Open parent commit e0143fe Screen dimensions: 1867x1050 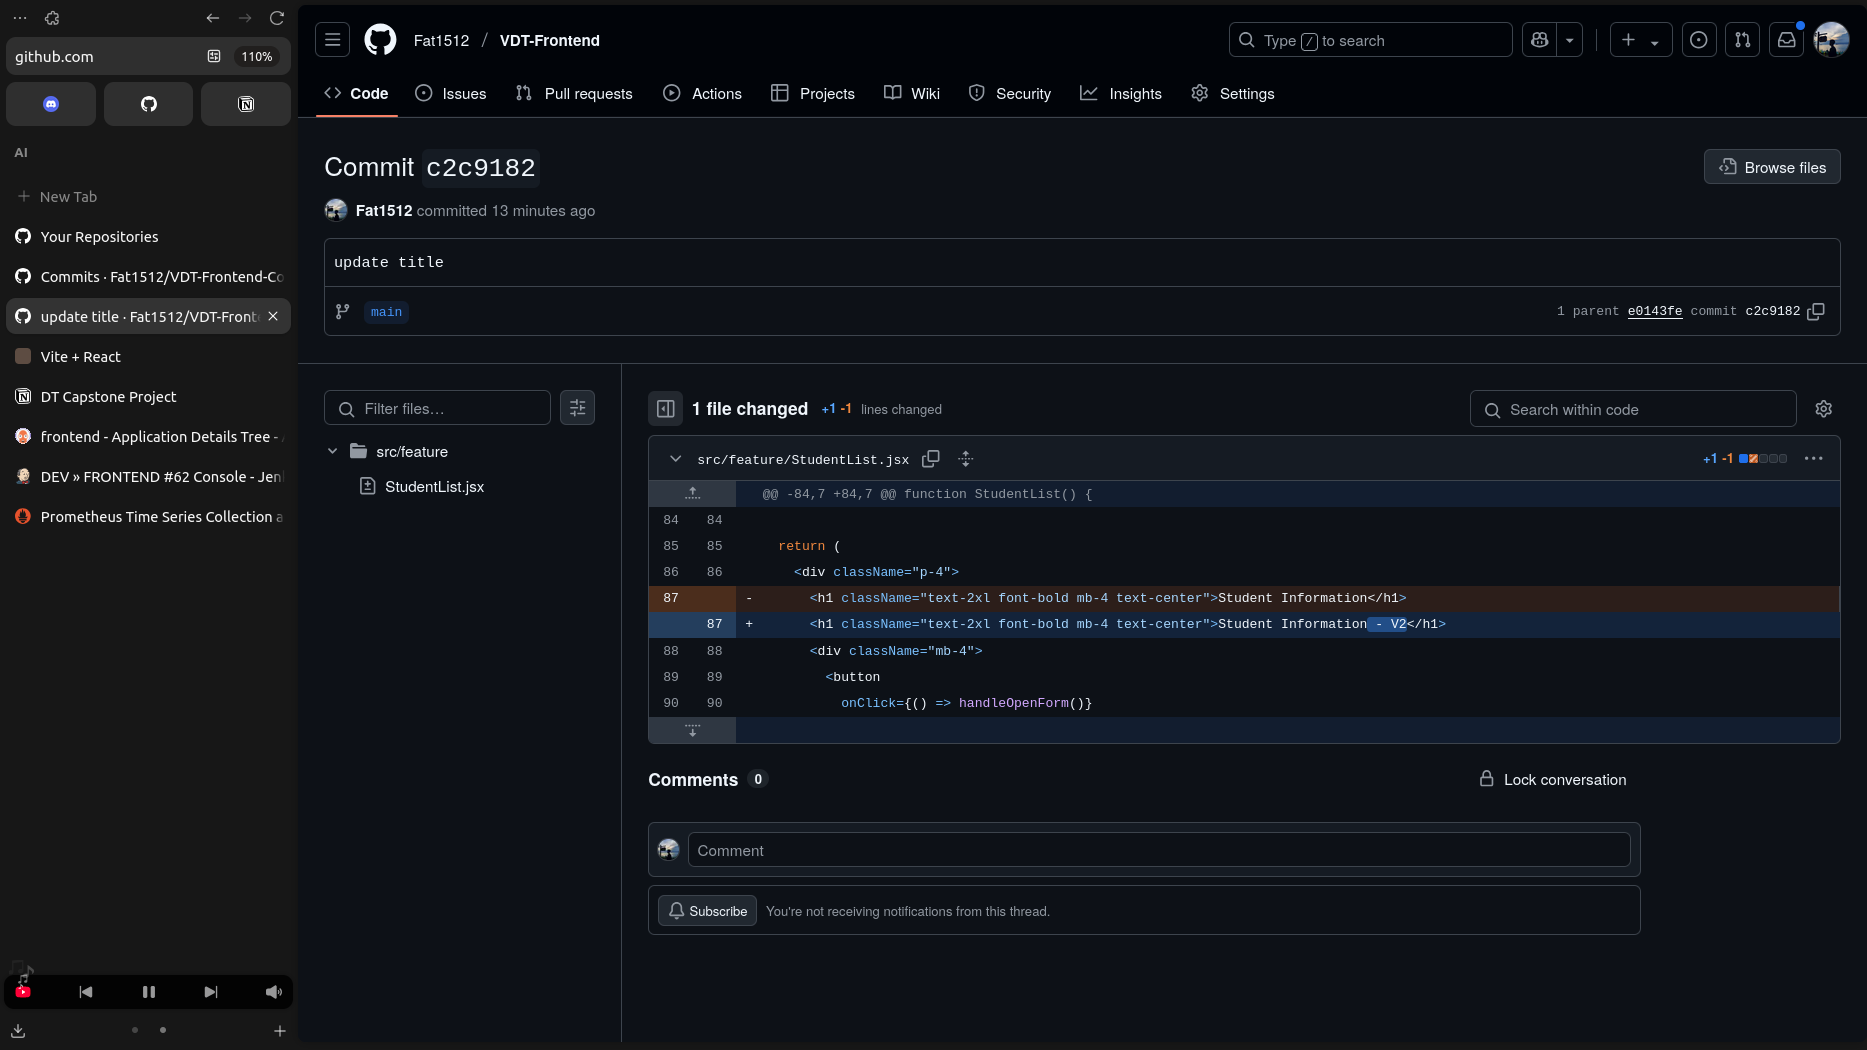pos(1654,311)
